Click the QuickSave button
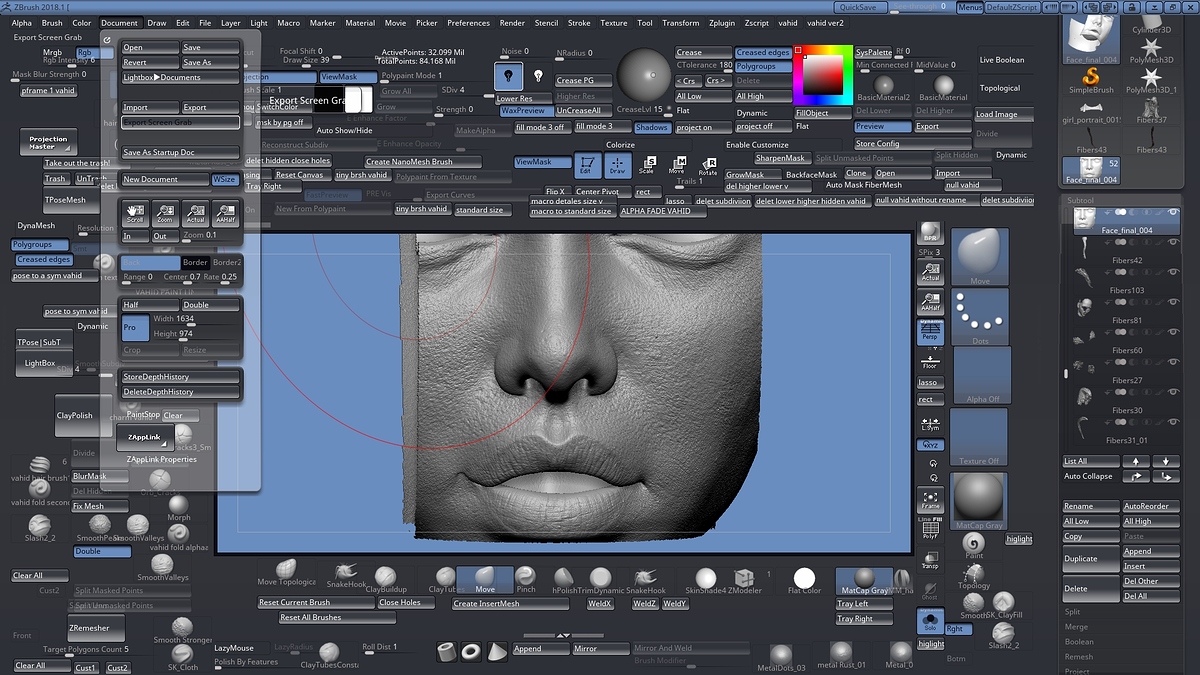 858,7
